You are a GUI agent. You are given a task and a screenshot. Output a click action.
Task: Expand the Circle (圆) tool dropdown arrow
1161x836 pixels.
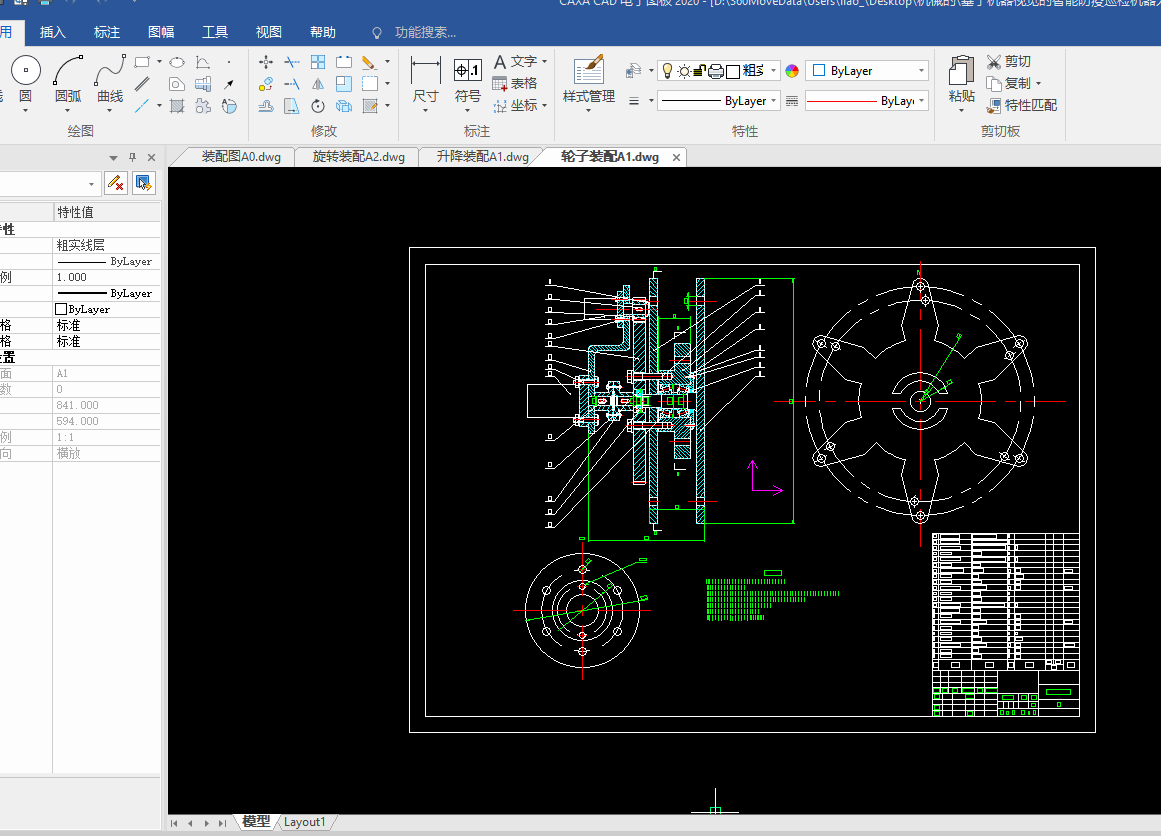pos(25,110)
